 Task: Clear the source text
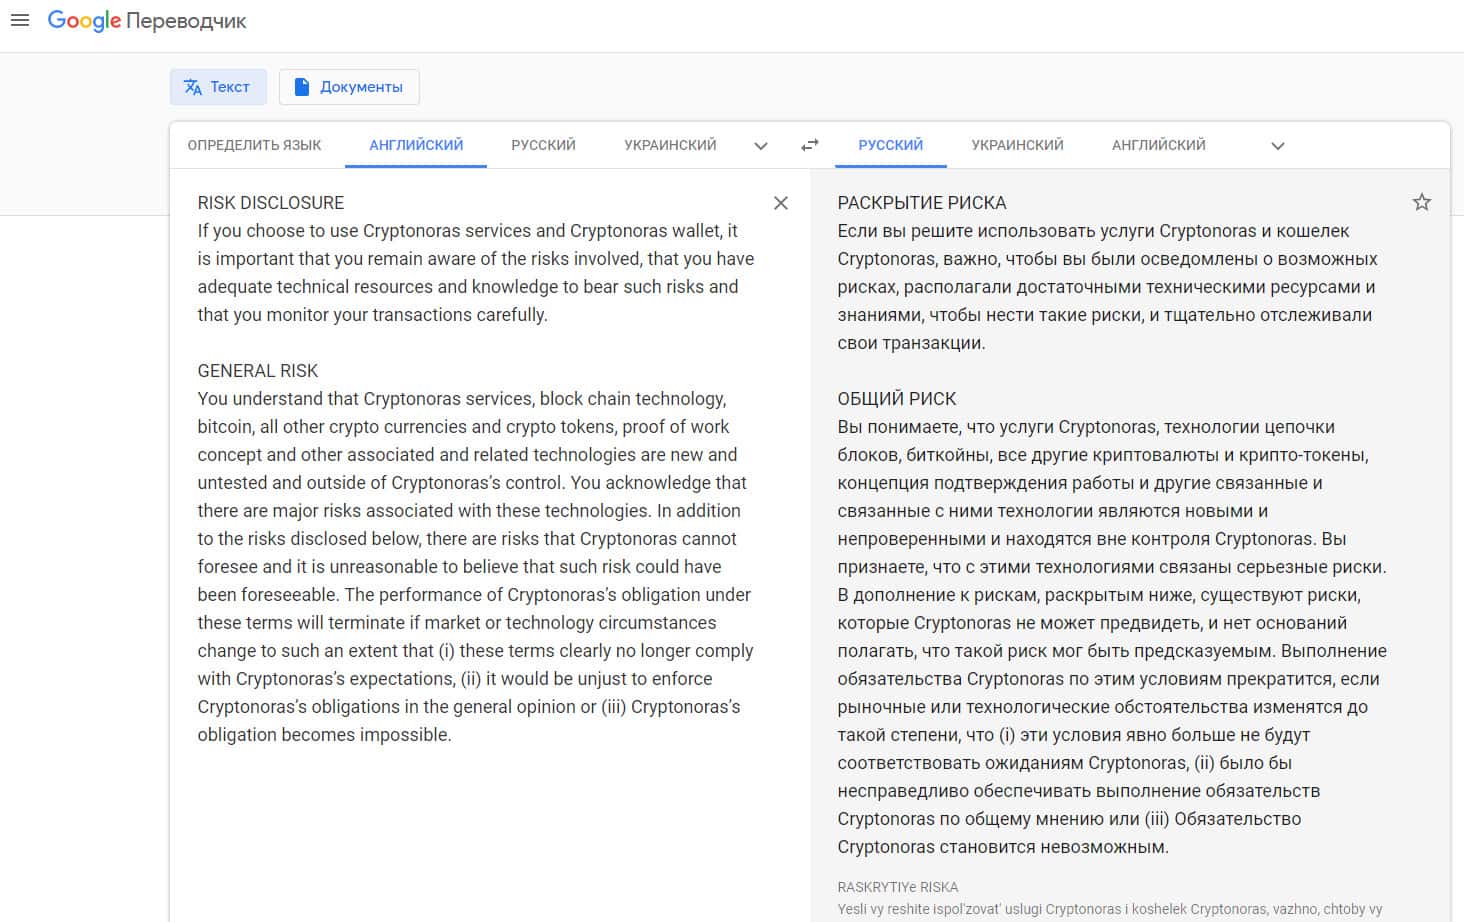pos(781,203)
